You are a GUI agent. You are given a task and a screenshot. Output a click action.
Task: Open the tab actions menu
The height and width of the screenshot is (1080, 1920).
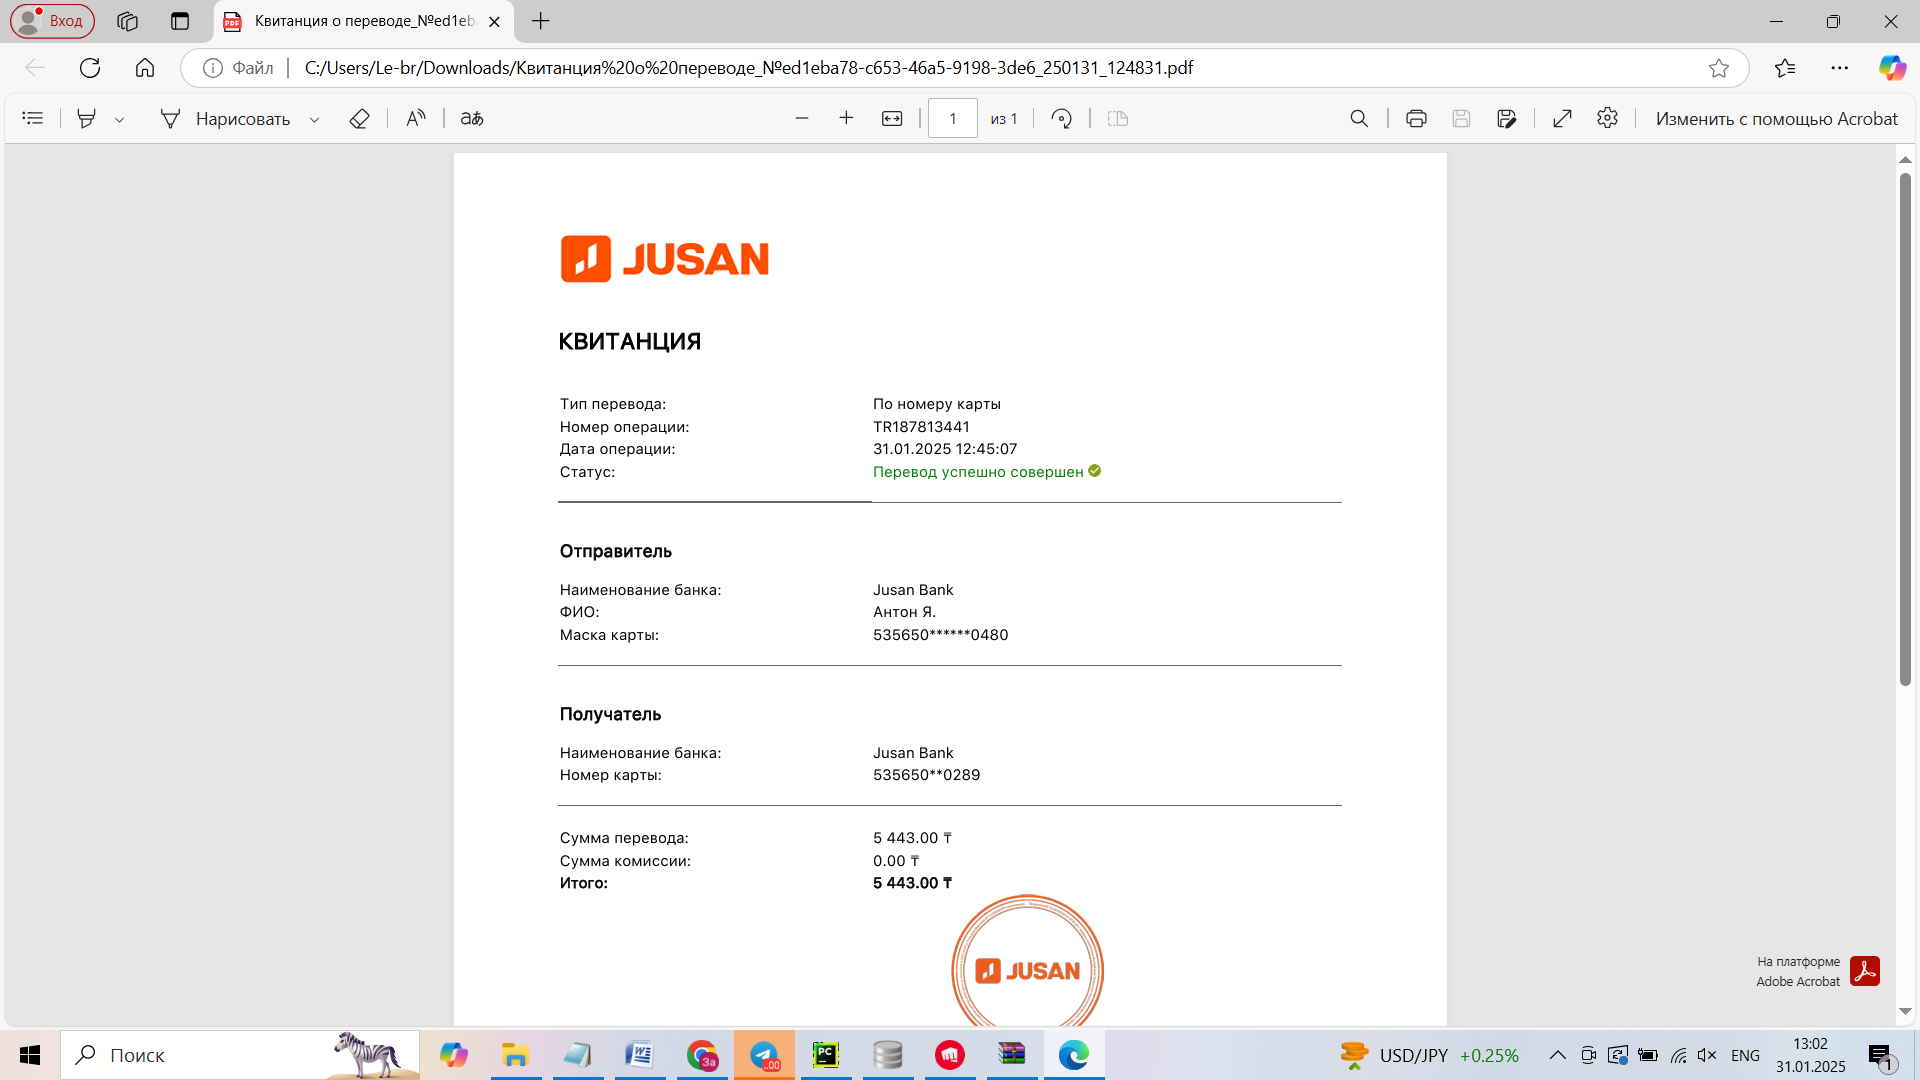[180, 21]
